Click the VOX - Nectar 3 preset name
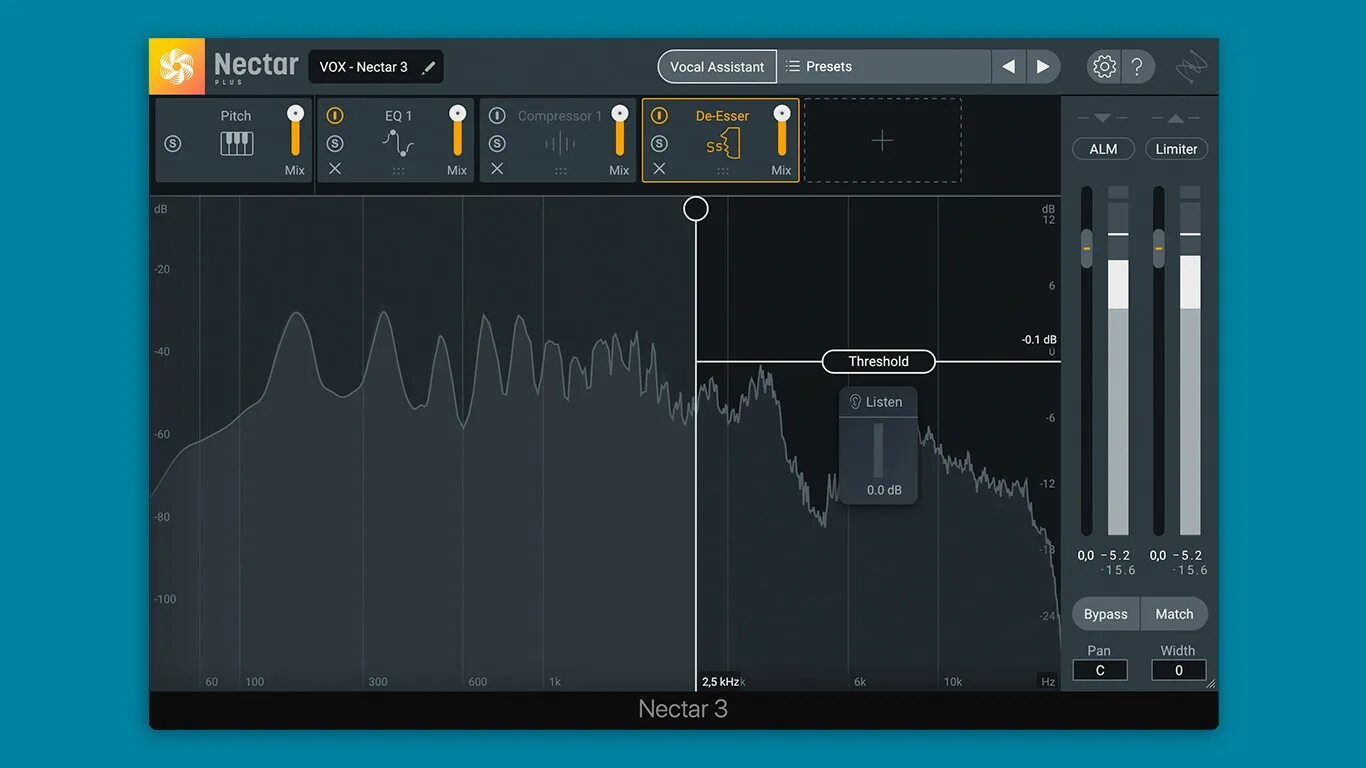 [x=364, y=67]
